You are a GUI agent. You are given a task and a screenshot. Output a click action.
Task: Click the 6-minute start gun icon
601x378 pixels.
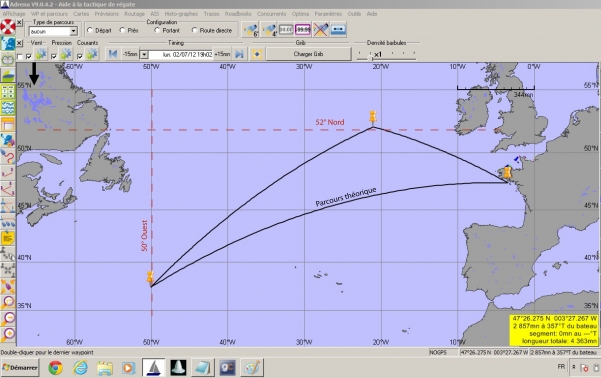(251, 30)
